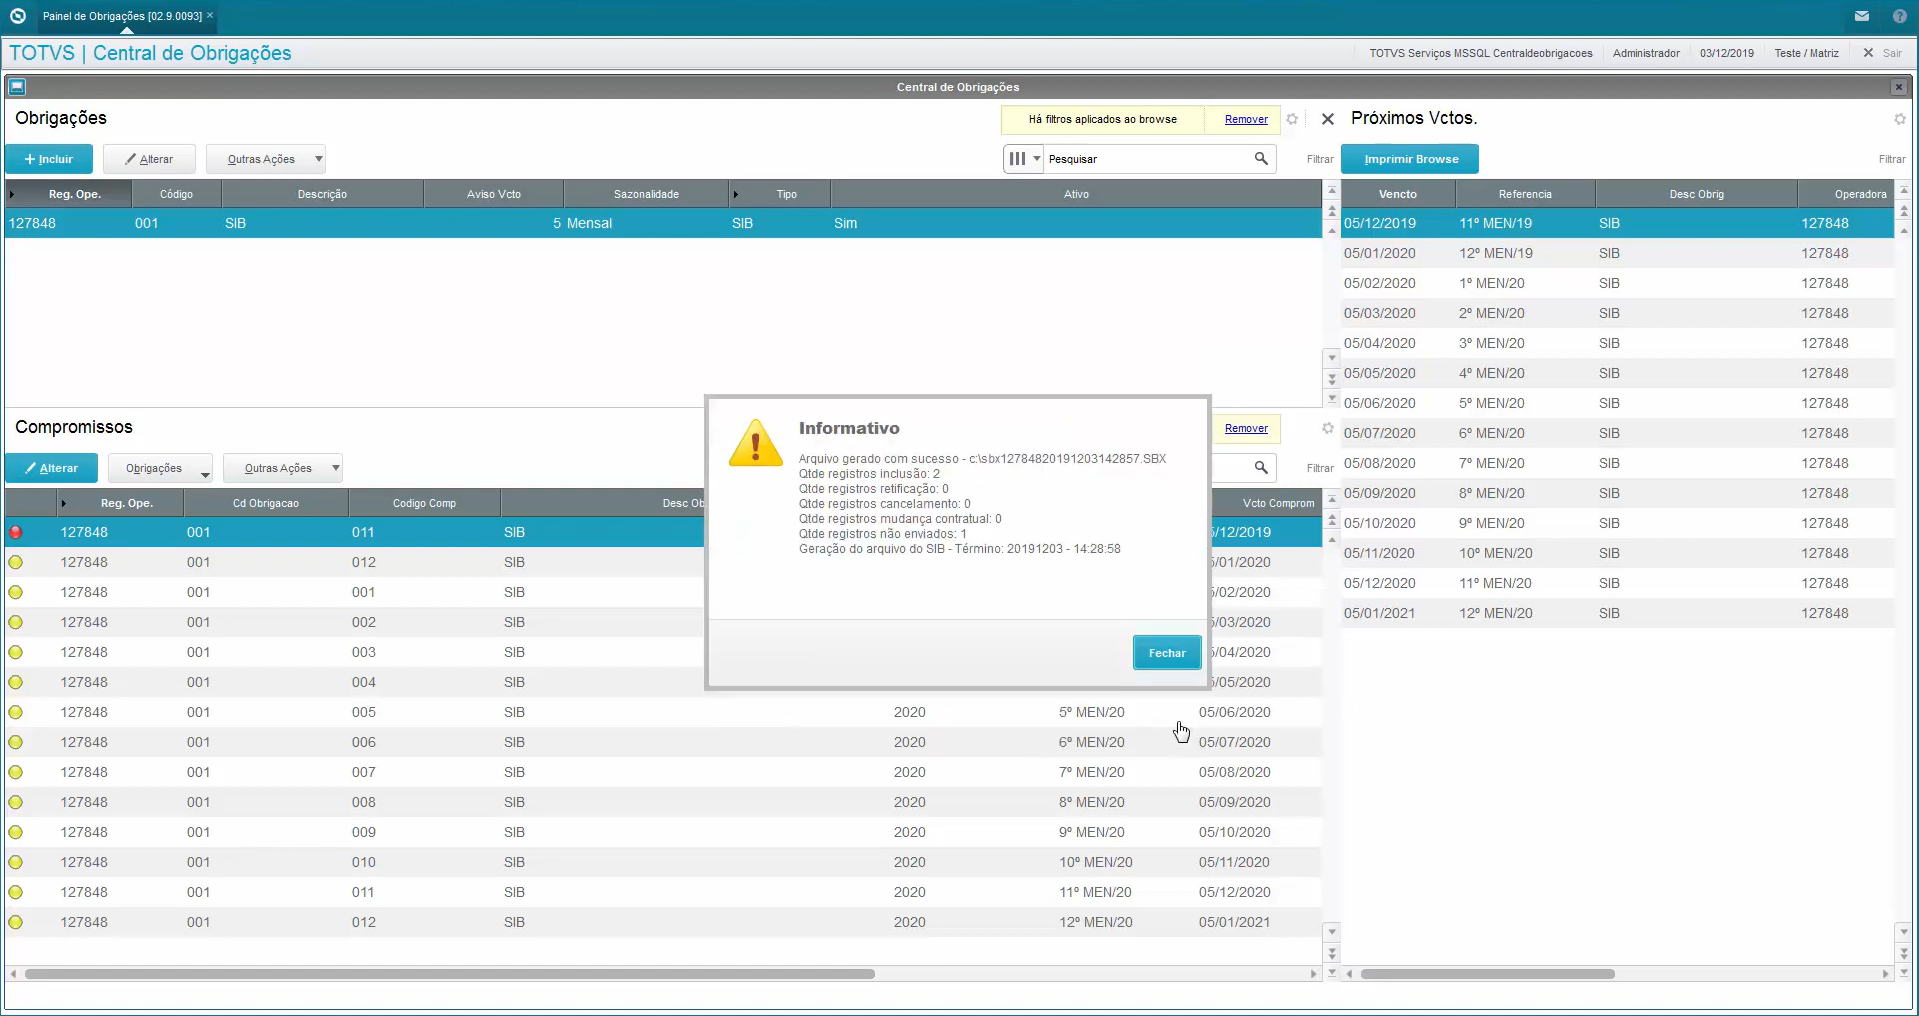Open columns selector icon beside Pesquisar
The width and height of the screenshot is (1919, 1016).
click(1024, 159)
